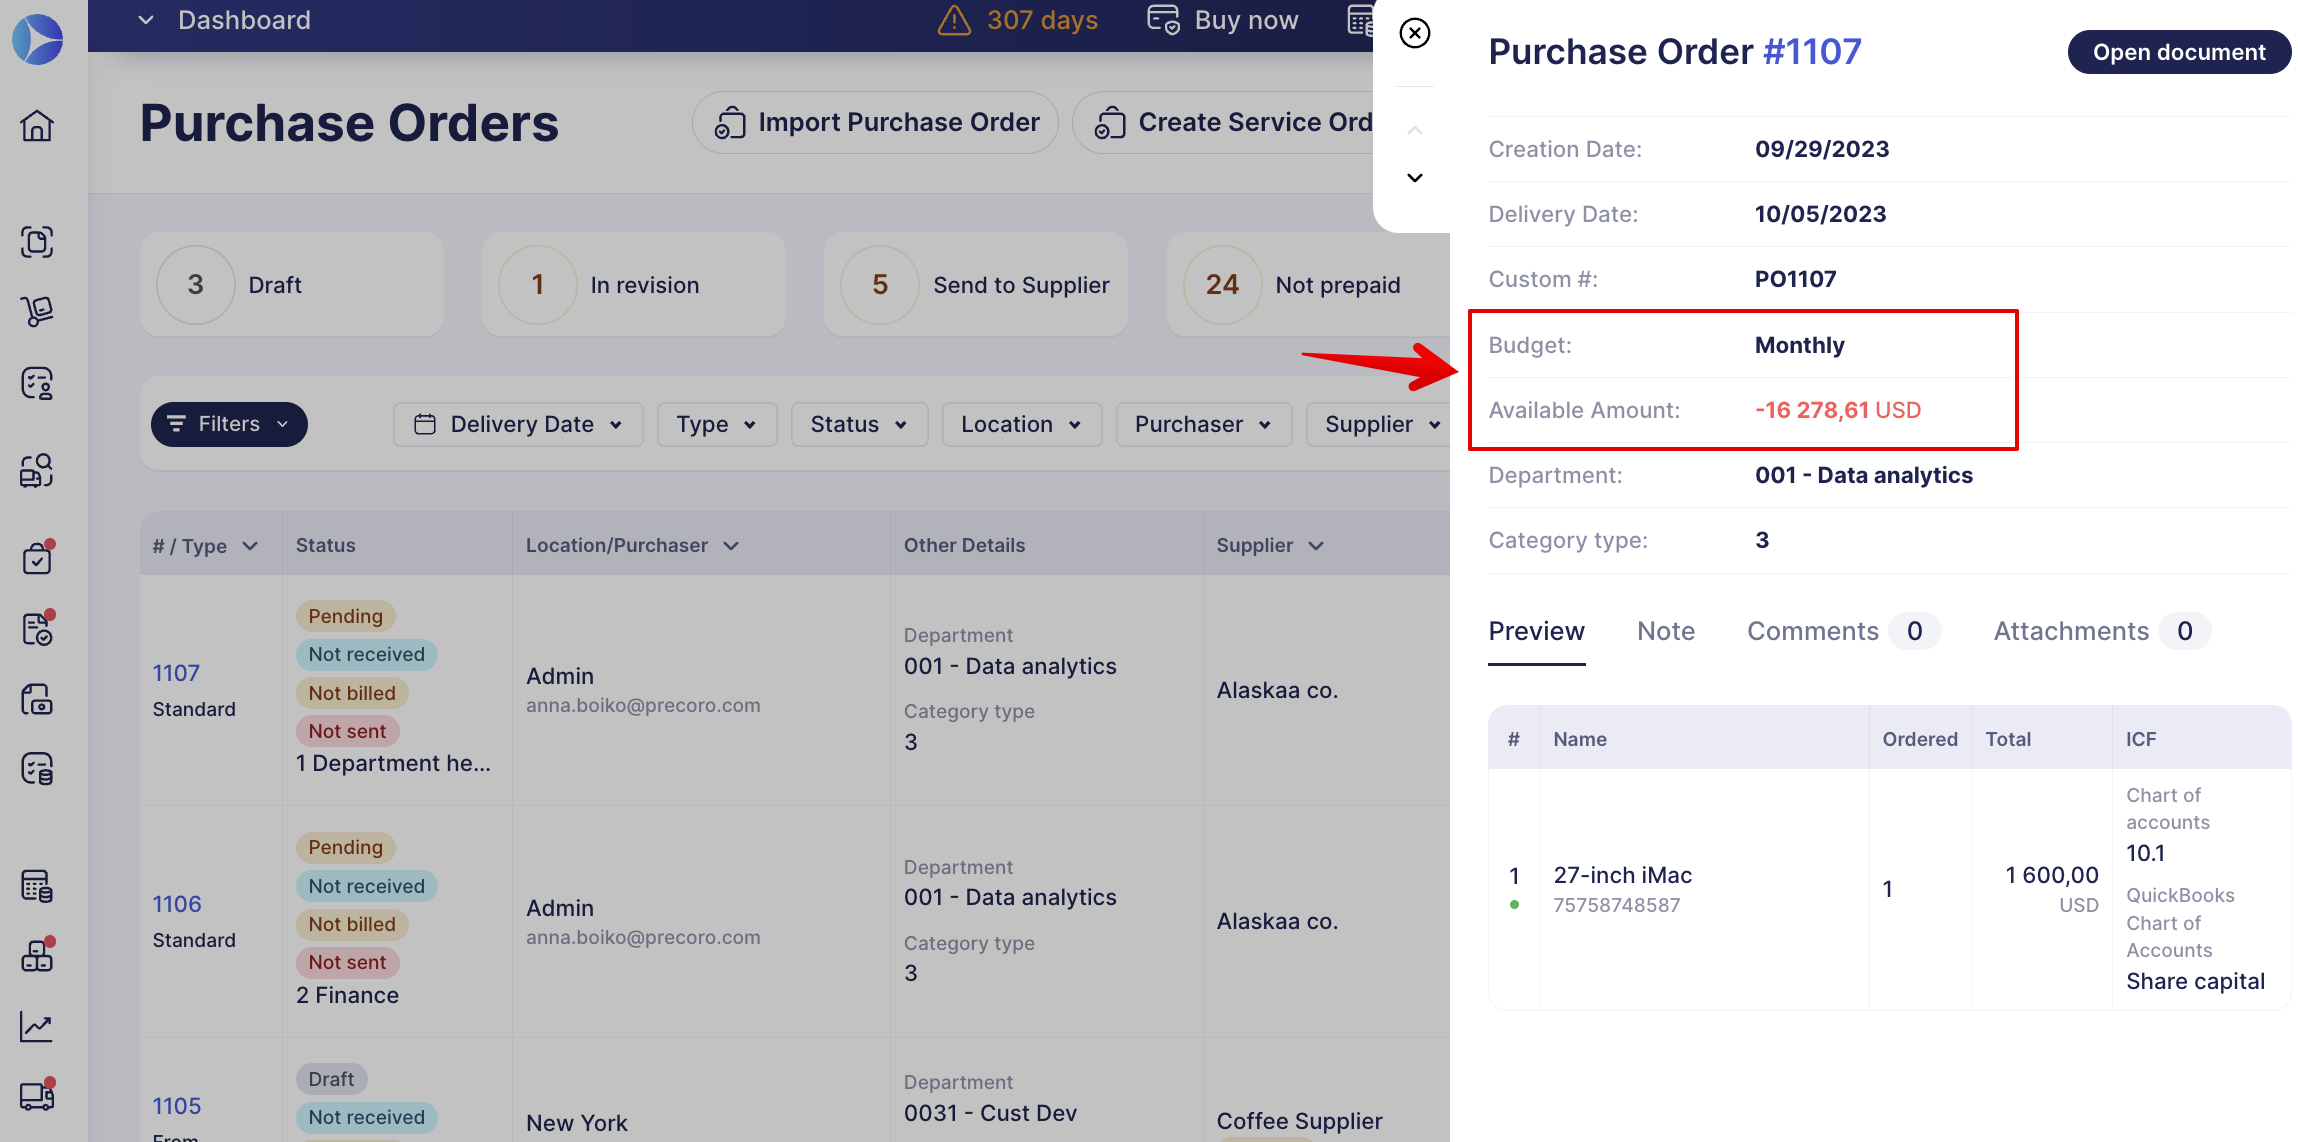
Task: Sort by Supplier column header
Action: (1270, 546)
